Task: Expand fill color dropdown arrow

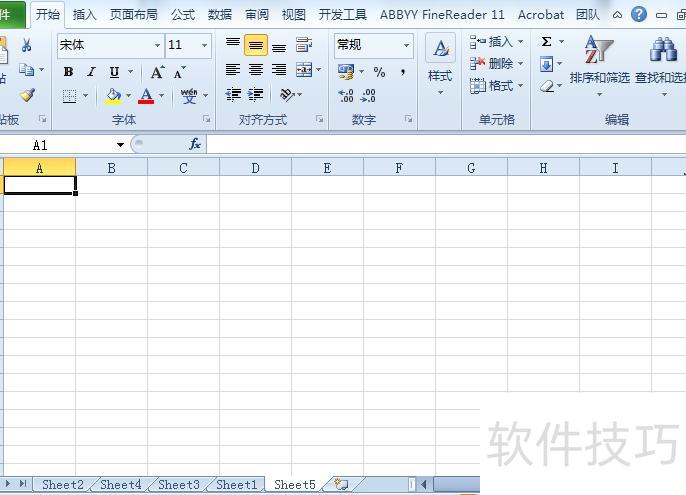Action: pos(128,95)
